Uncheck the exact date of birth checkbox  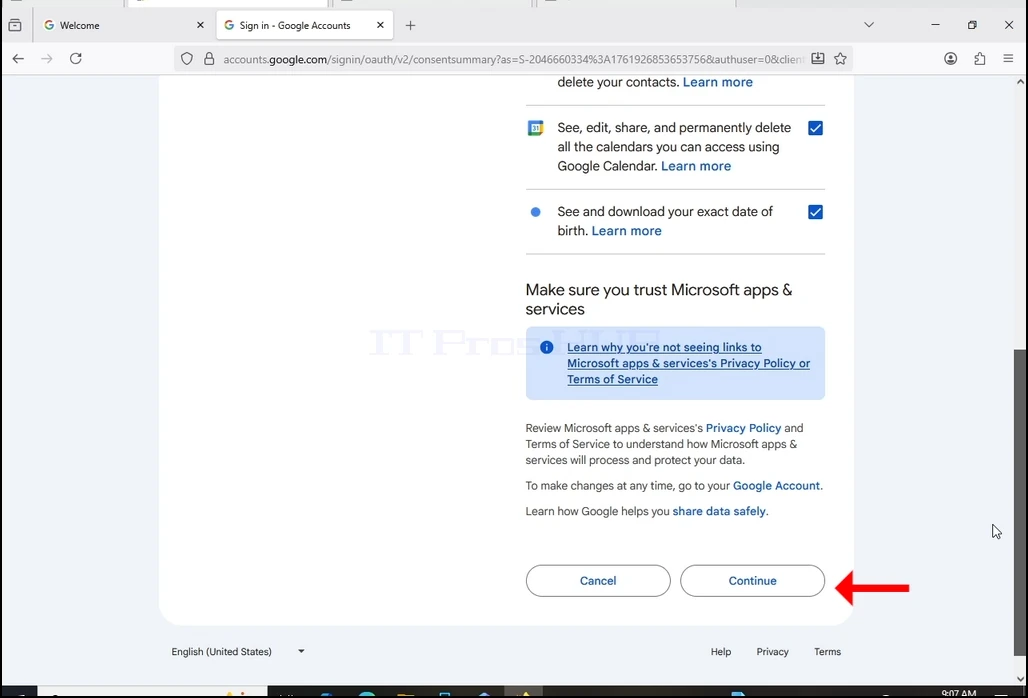click(x=816, y=212)
